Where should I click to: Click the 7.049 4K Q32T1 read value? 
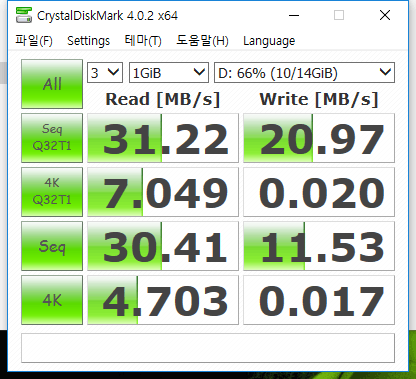pyautogui.click(x=163, y=192)
